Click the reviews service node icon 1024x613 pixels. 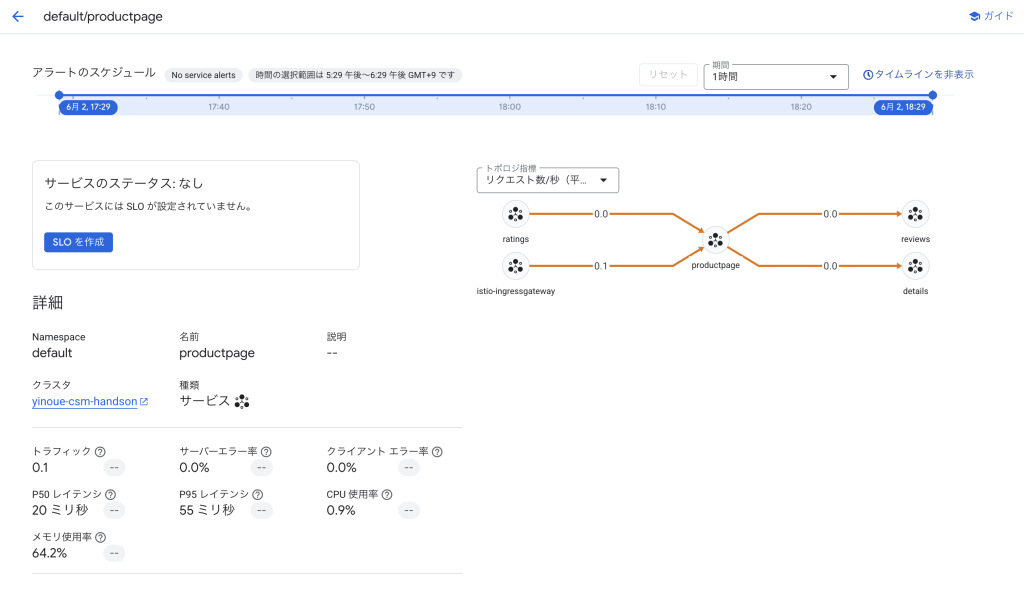click(915, 214)
